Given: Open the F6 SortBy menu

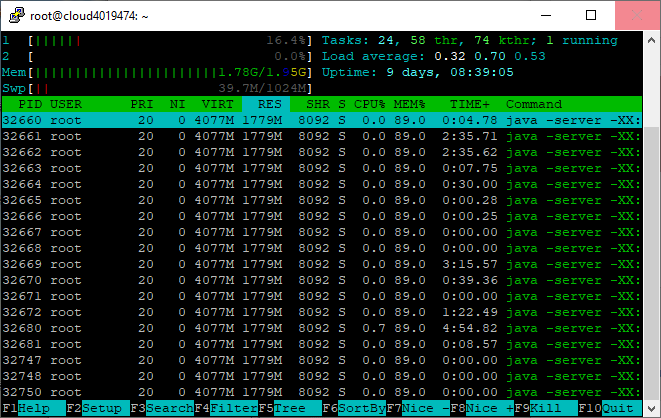Looking at the screenshot, I should point(355,408).
